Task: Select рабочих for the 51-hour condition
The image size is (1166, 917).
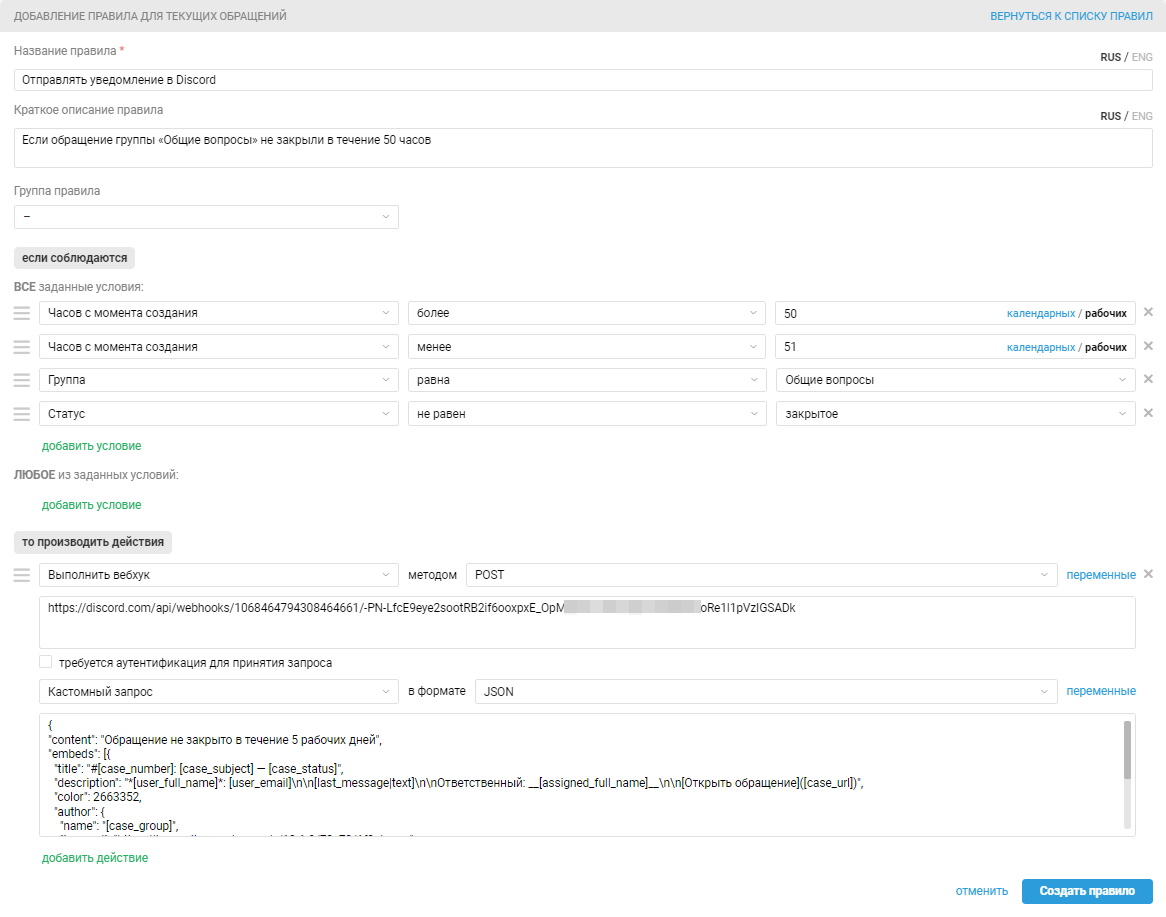Action: click(x=1105, y=347)
